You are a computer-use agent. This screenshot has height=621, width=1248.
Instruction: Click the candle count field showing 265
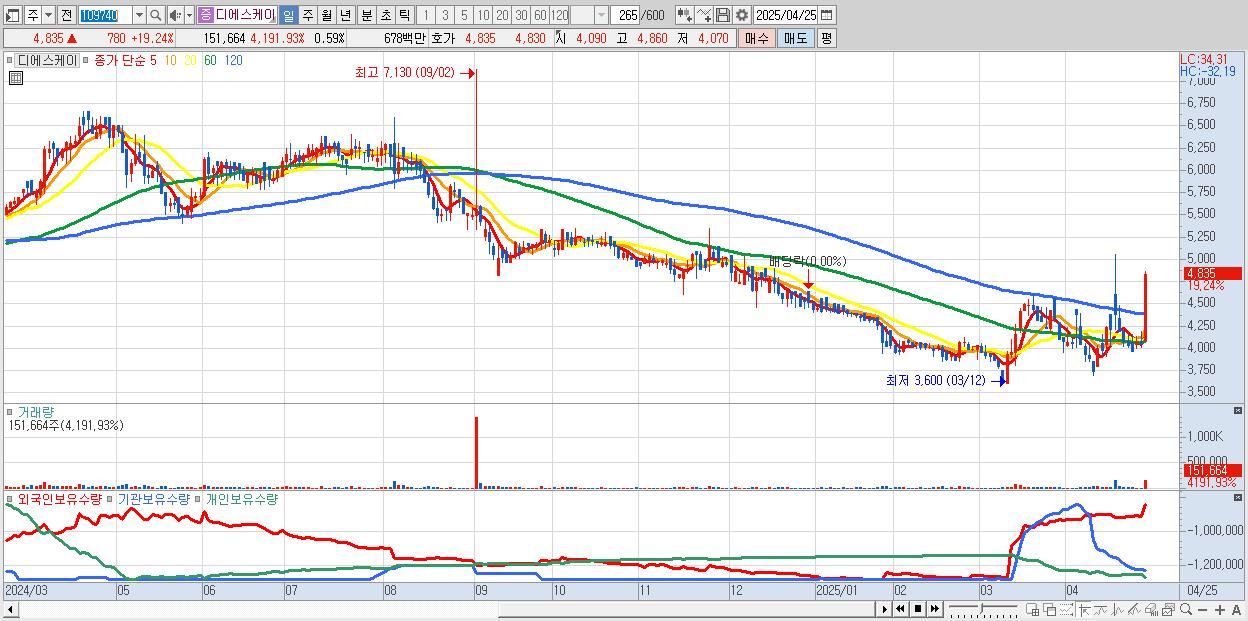coord(626,15)
